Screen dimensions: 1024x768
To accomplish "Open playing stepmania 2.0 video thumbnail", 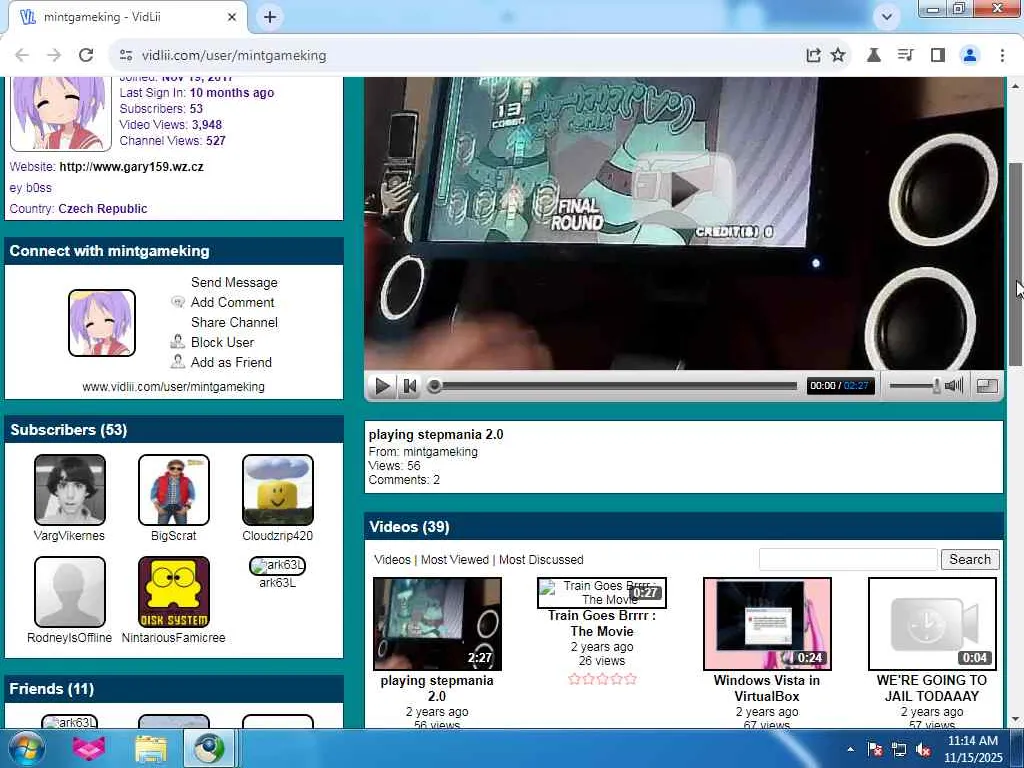I will (438, 624).
